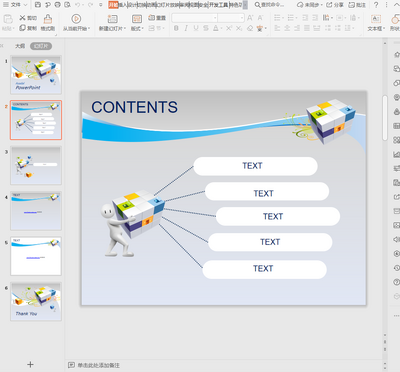Screen dimensions: 400x372
Task: Click the font color A button
Action: point(216,28)
